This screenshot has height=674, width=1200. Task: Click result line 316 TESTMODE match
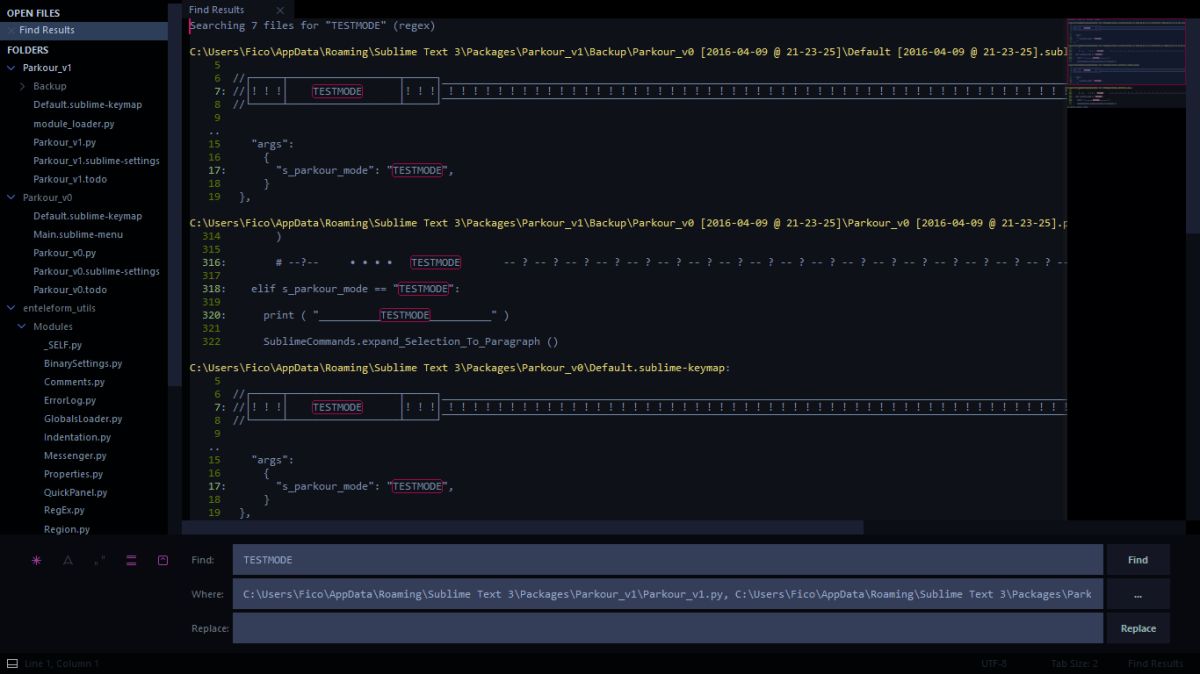click(x=435, y=263)
